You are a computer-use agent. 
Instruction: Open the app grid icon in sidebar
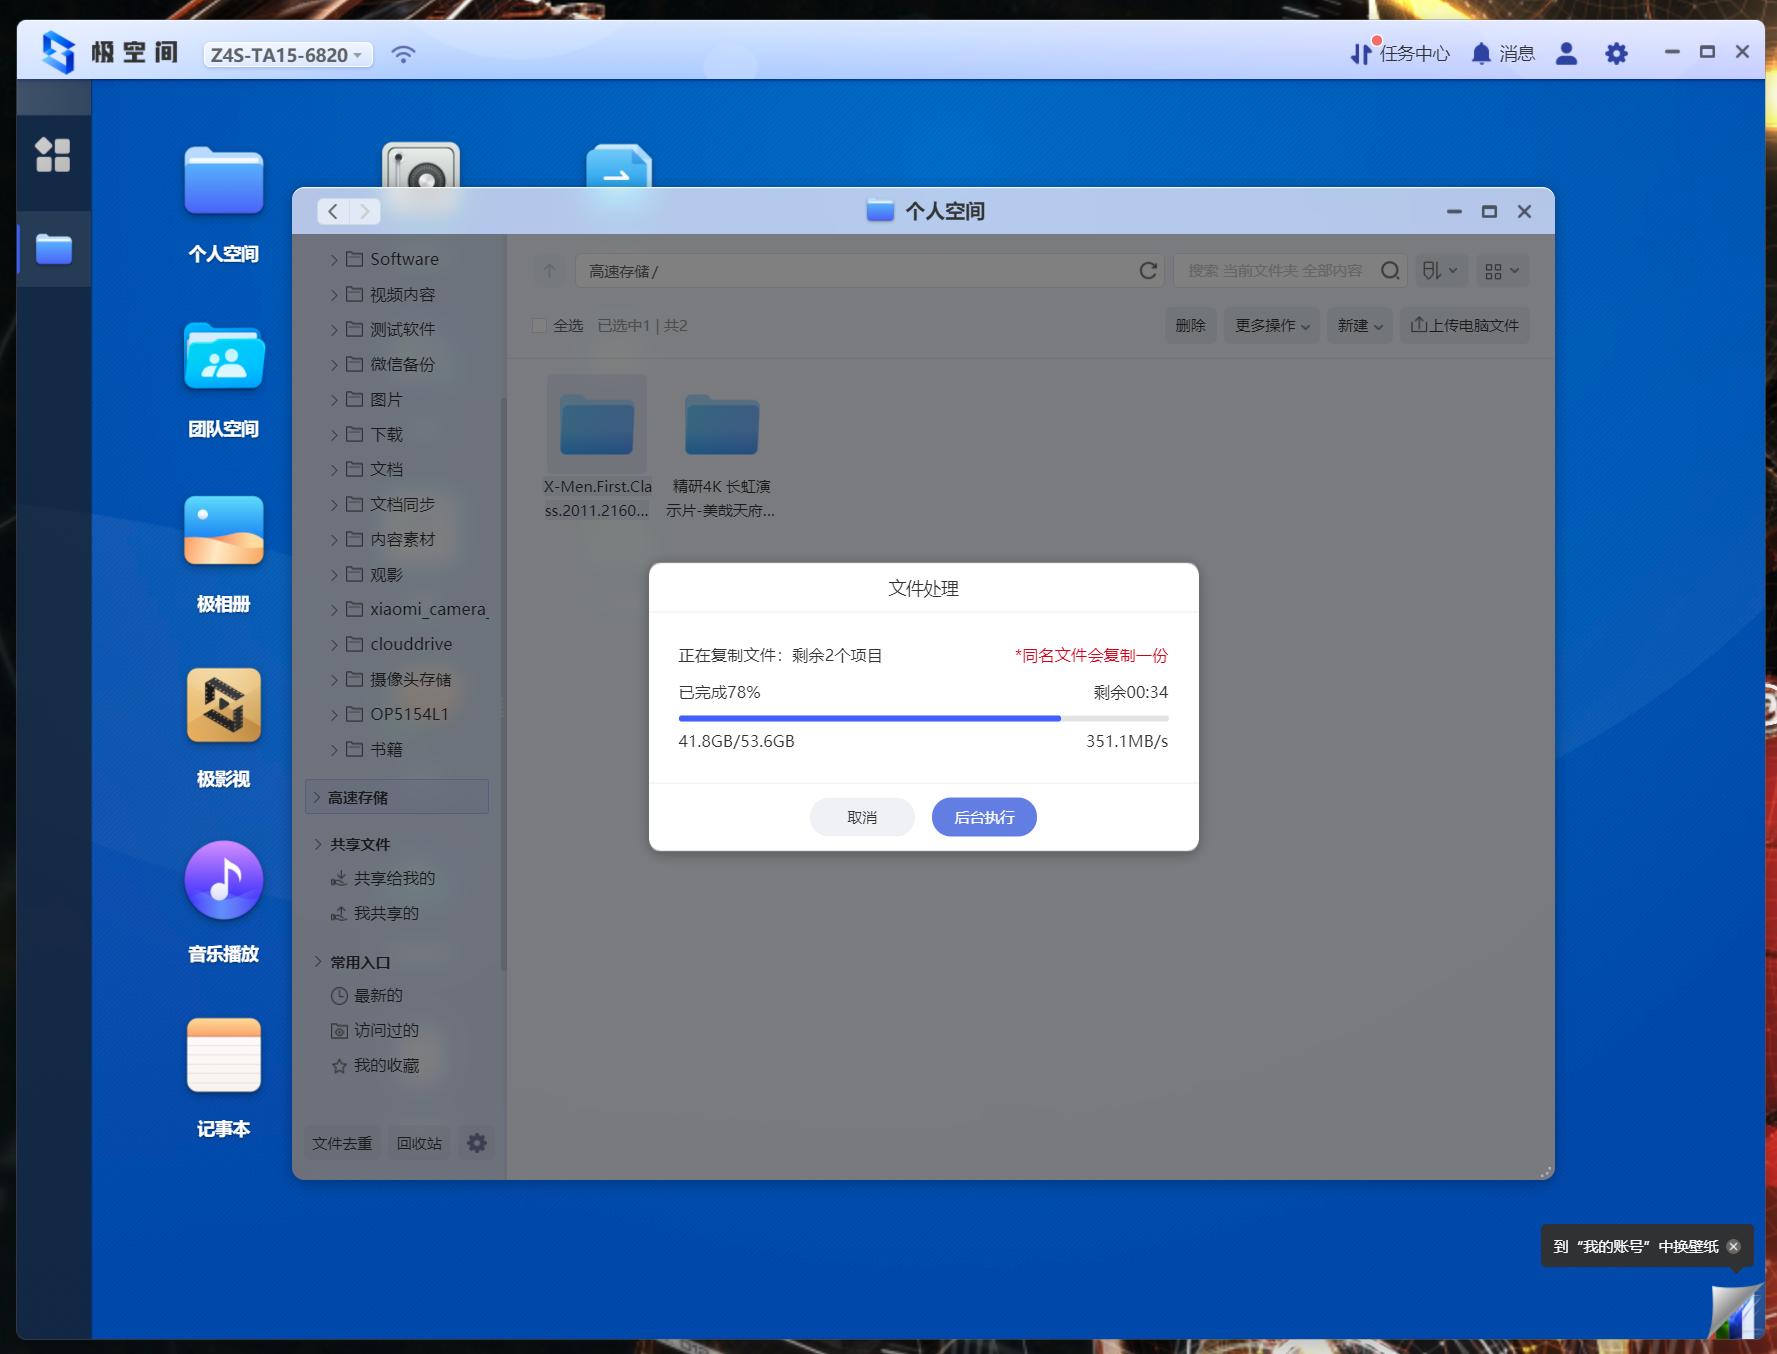pyautogui.click(x=53, y=155)
